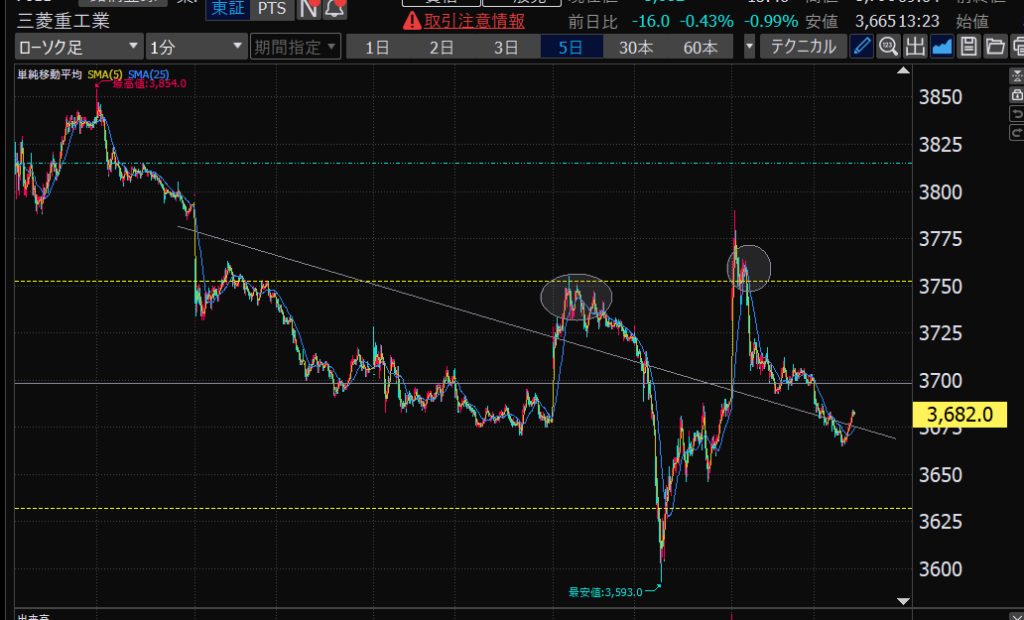Select the pencil drawing tool icon
This screenshot has width=1024, height=620.
click(862, 46)
